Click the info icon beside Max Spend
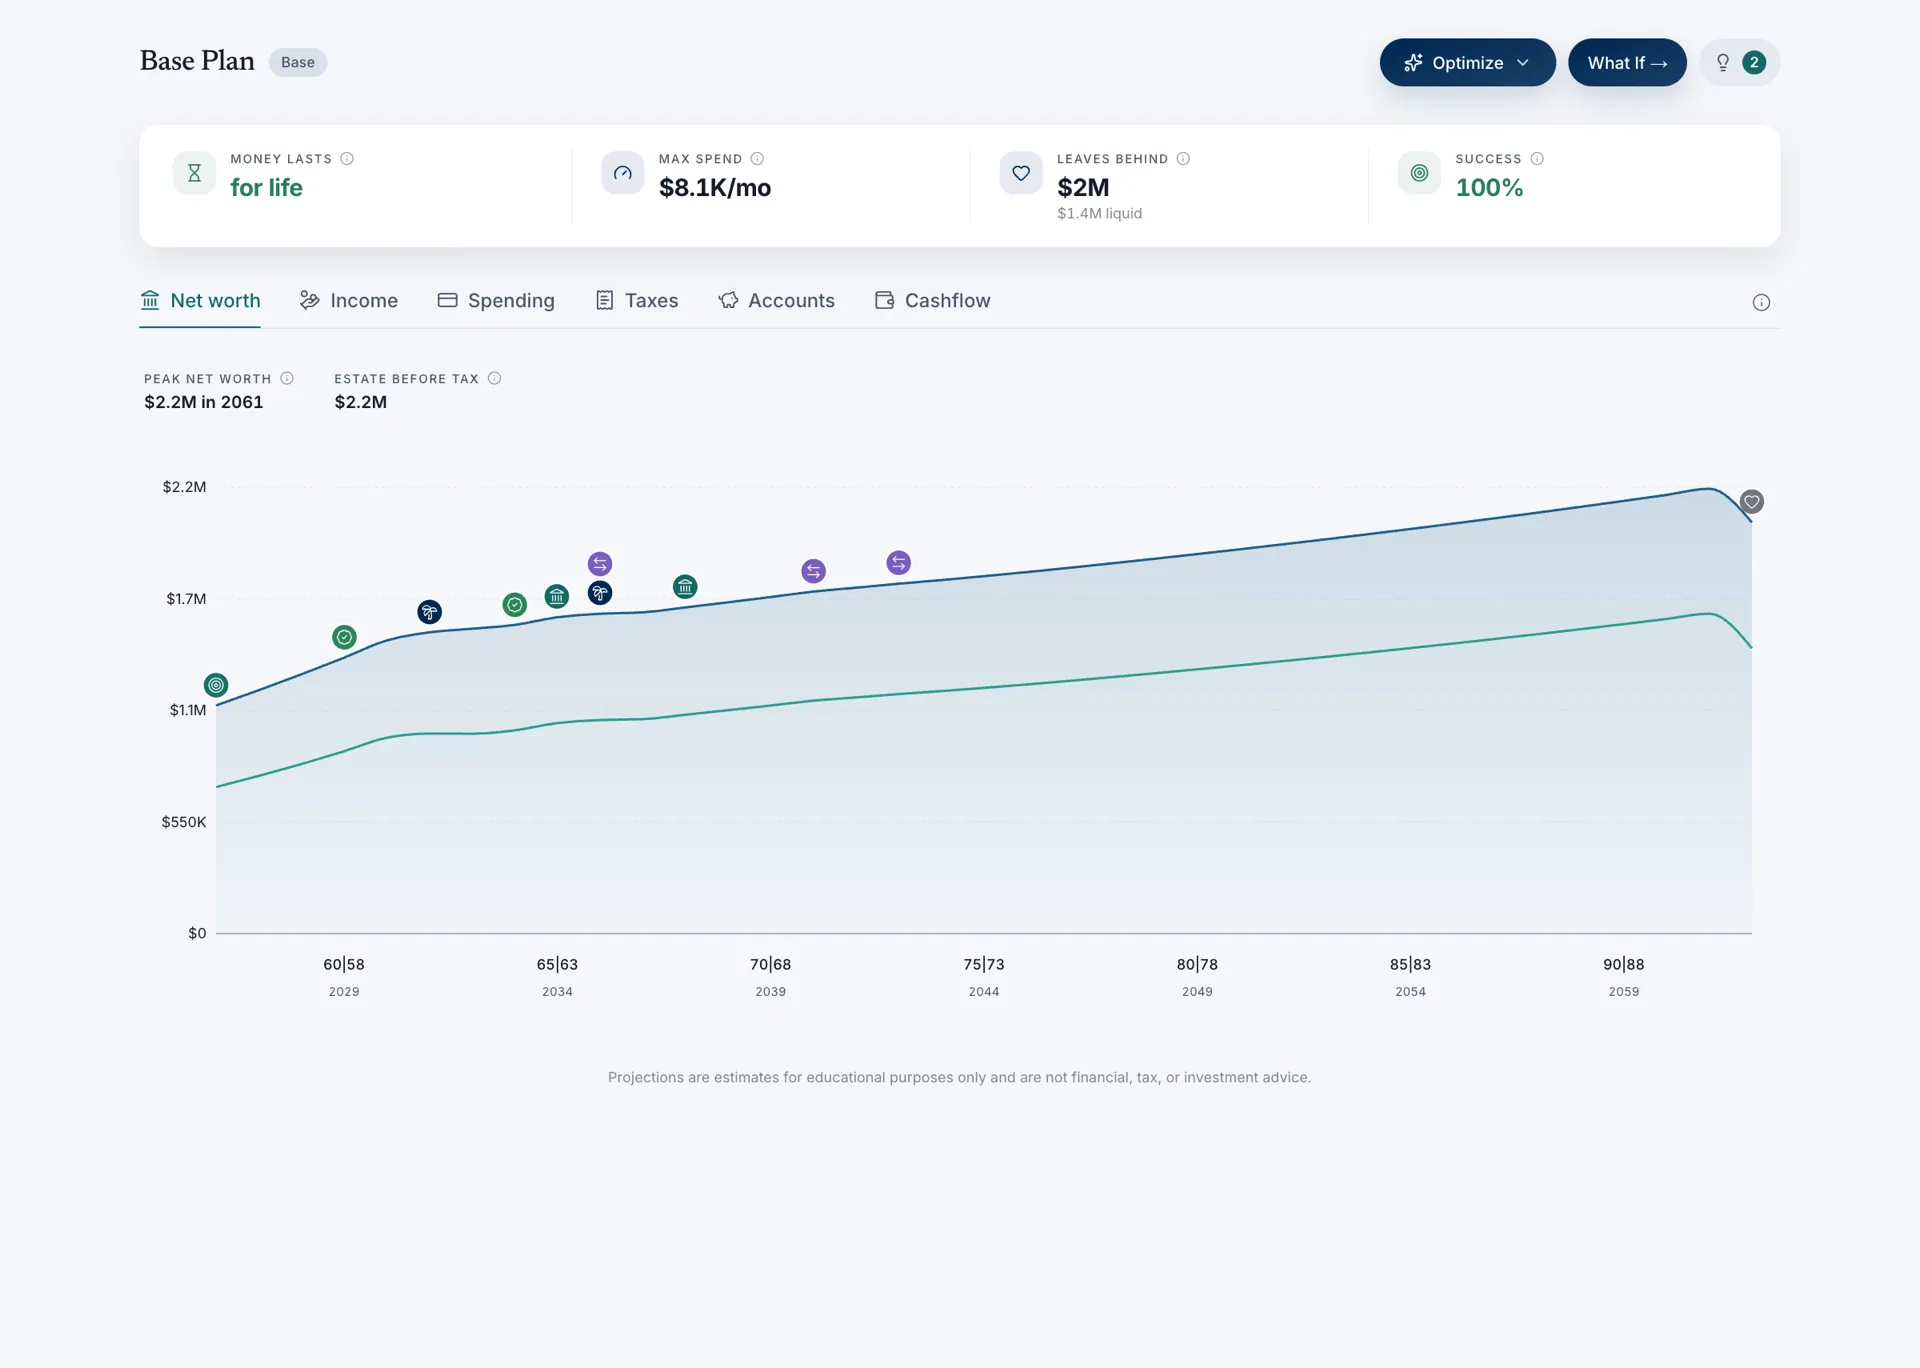Image resolution: width=1920 pixels, height=1368 pixels. pos(757,159)
